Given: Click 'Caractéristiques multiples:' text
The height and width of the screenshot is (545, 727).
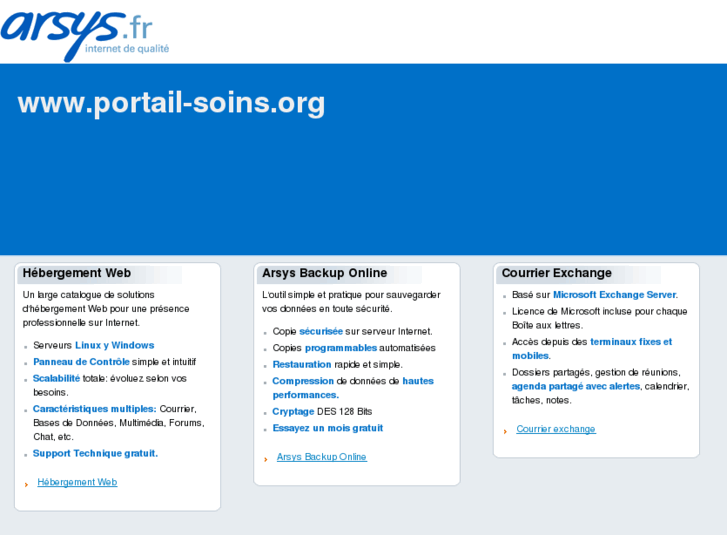Looking at the screenshot, I should pyautogui.click(x=95, y=409).
